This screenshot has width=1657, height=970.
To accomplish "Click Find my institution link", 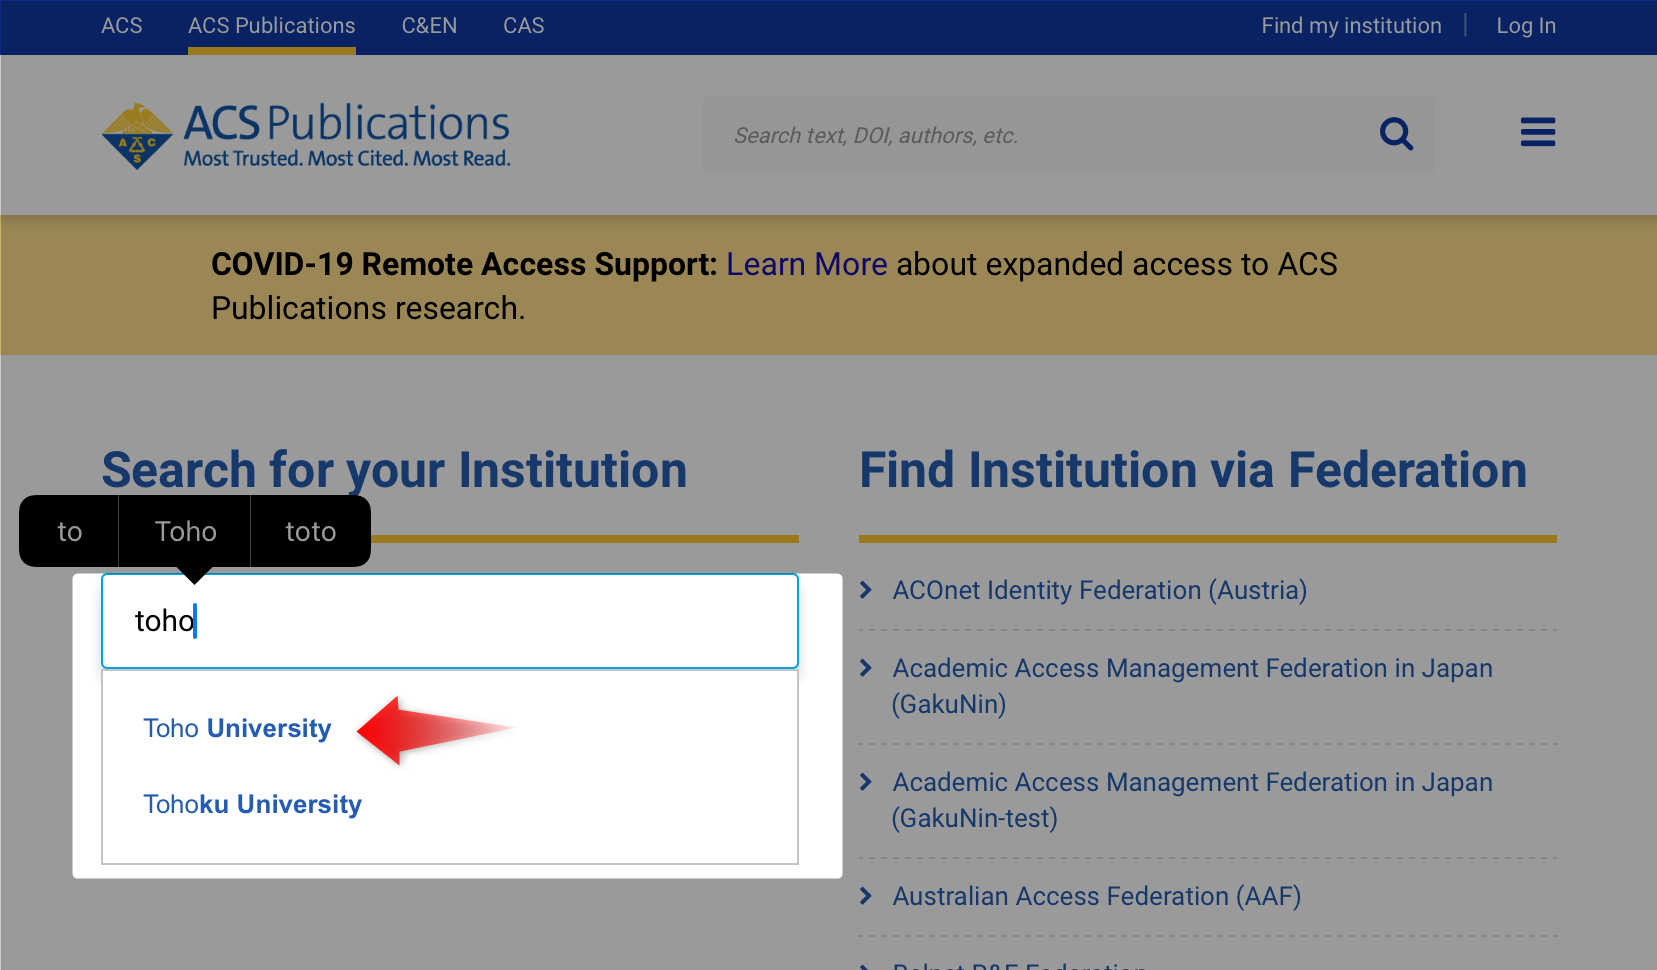I will click(1351, 26).
